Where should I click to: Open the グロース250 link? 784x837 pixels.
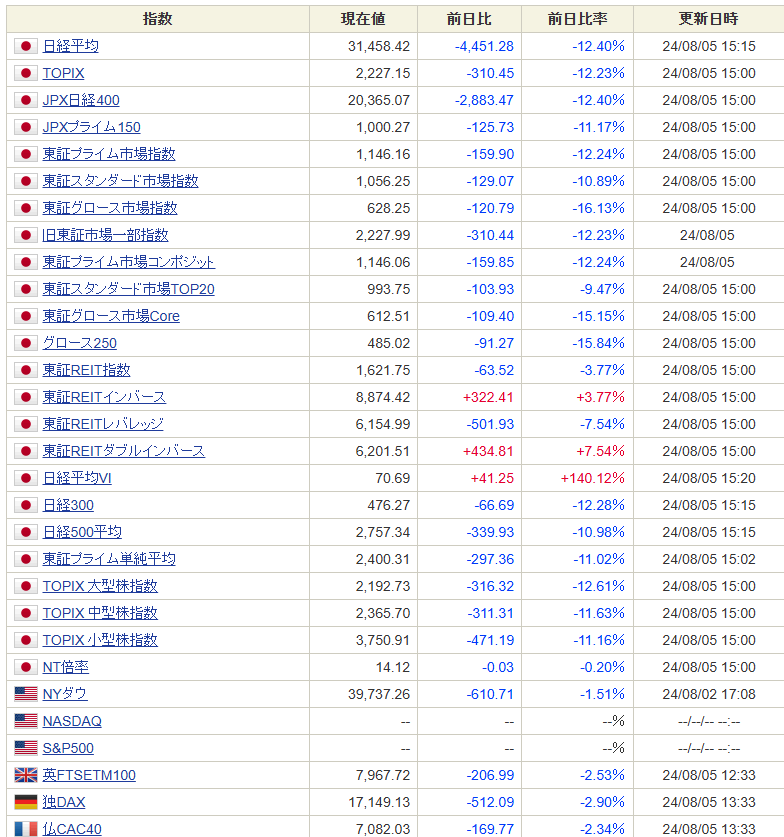point(80,343)
